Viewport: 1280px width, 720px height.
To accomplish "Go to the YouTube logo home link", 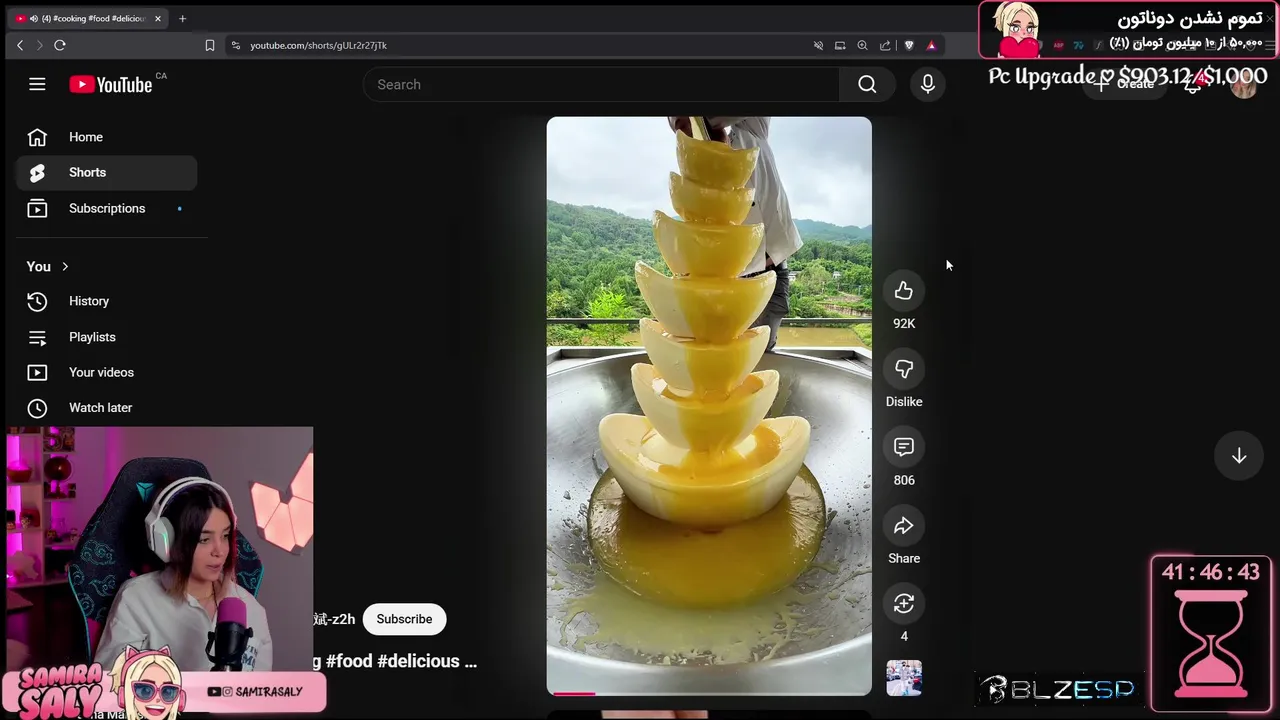I will tap(111, 85).
